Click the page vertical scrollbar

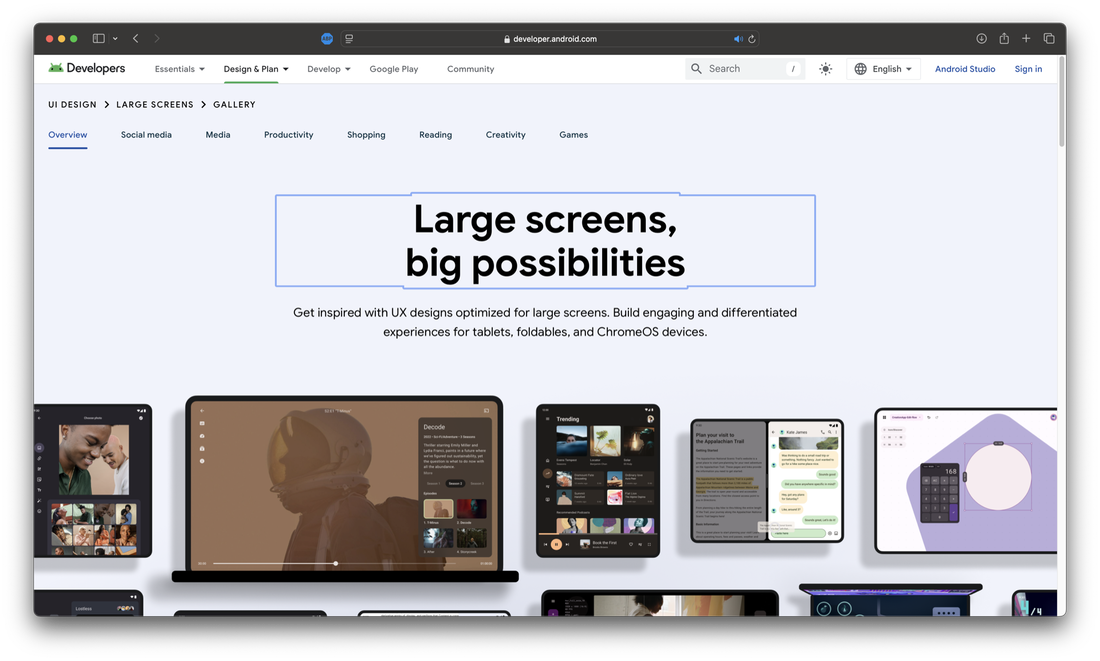(x=1061, y=101)
